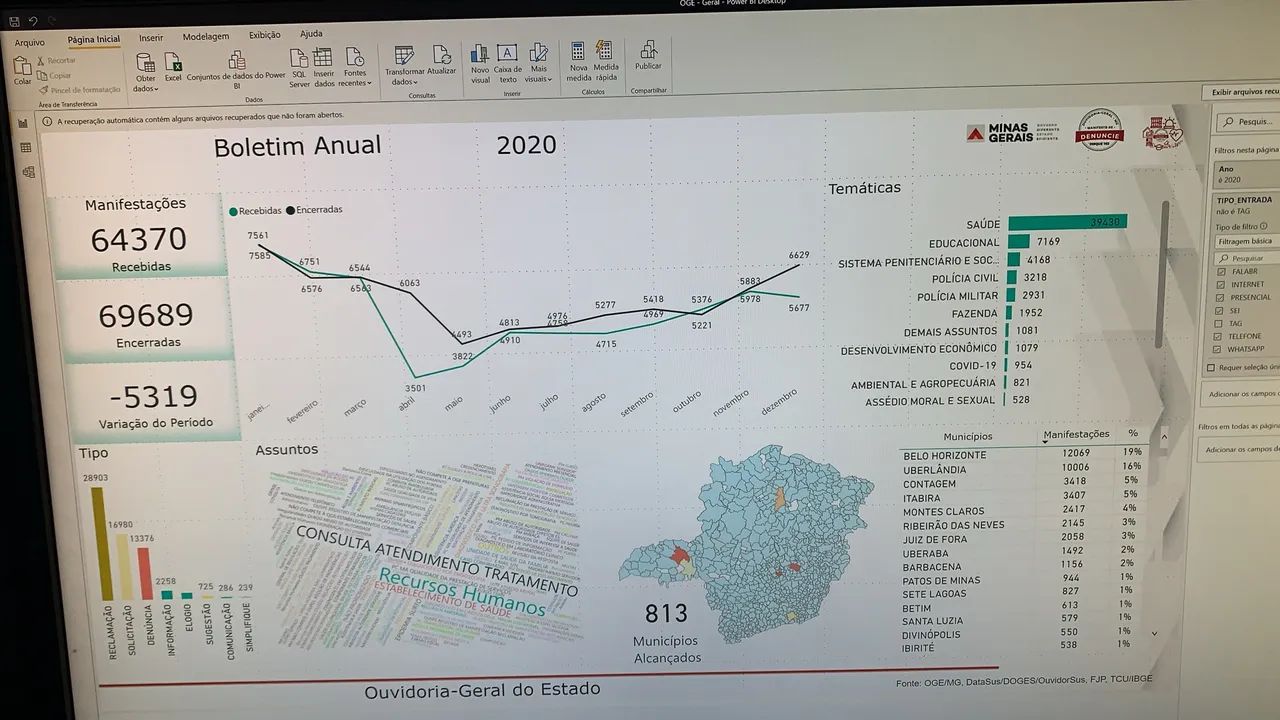The image size is (1280, 720).
Task: Click the Recebidas legend entry
Action: pyautogui.click(x=255, y=211)
